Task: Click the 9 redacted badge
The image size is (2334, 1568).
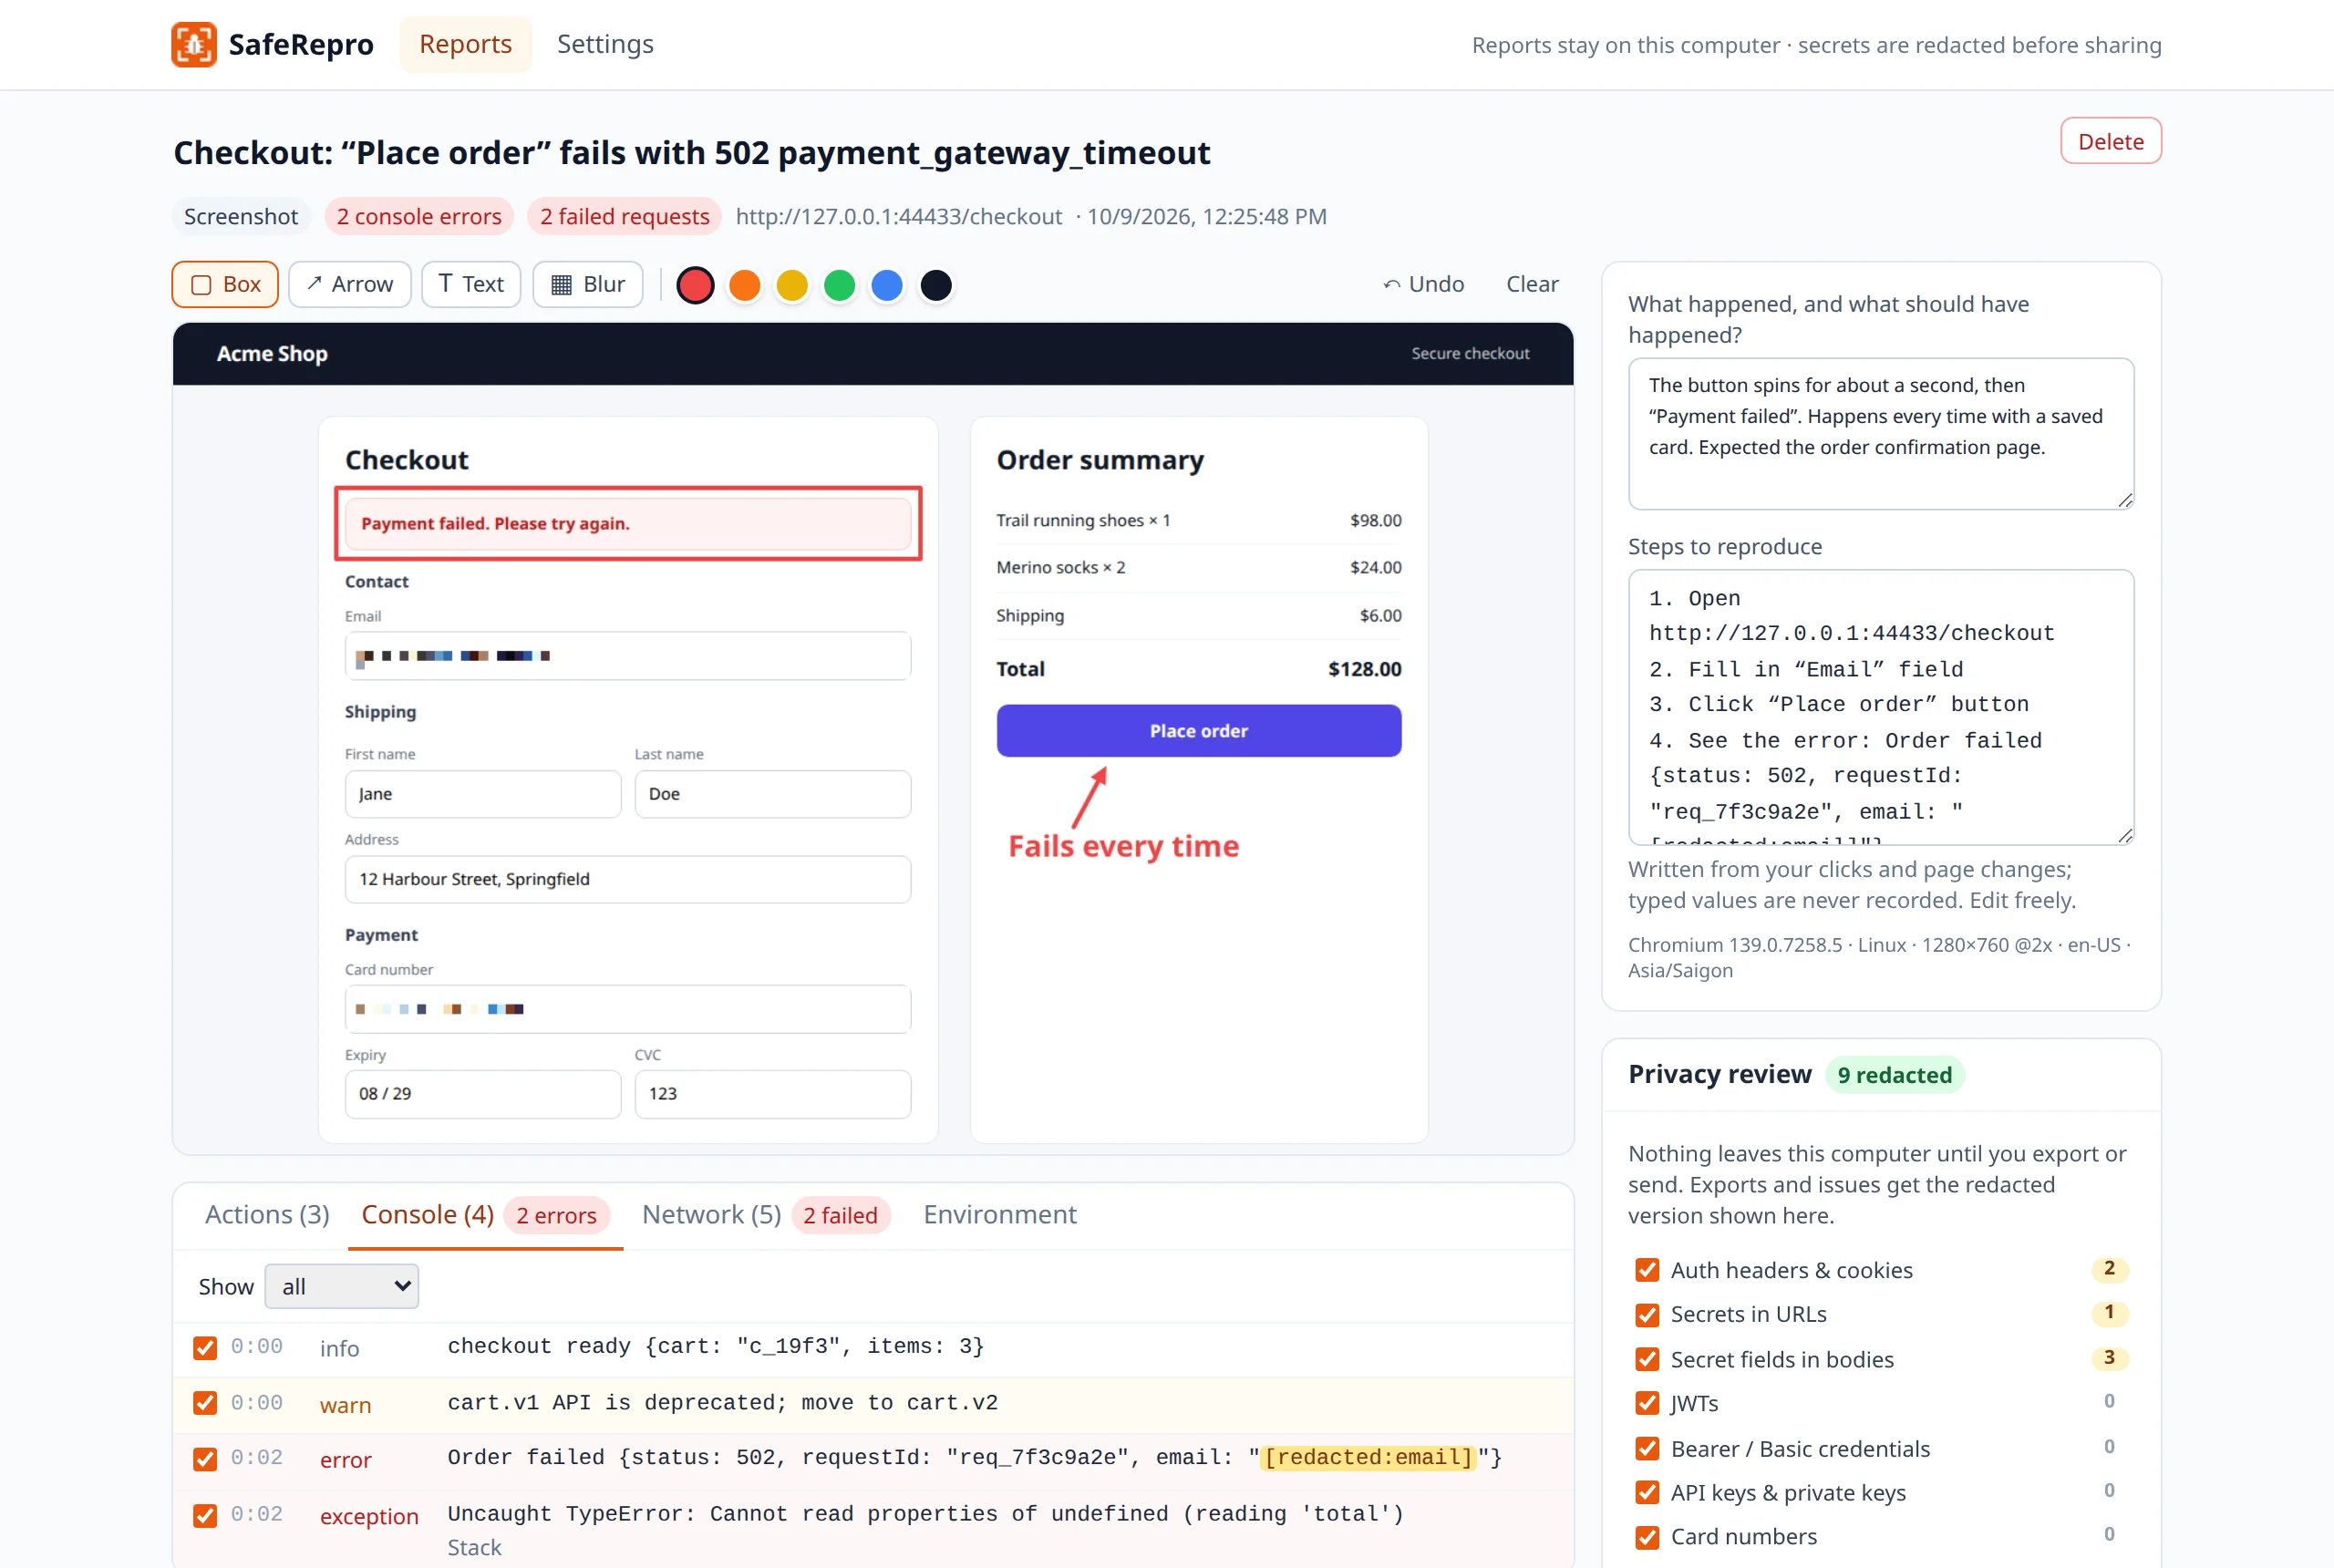Action: click(1894, 1074)
